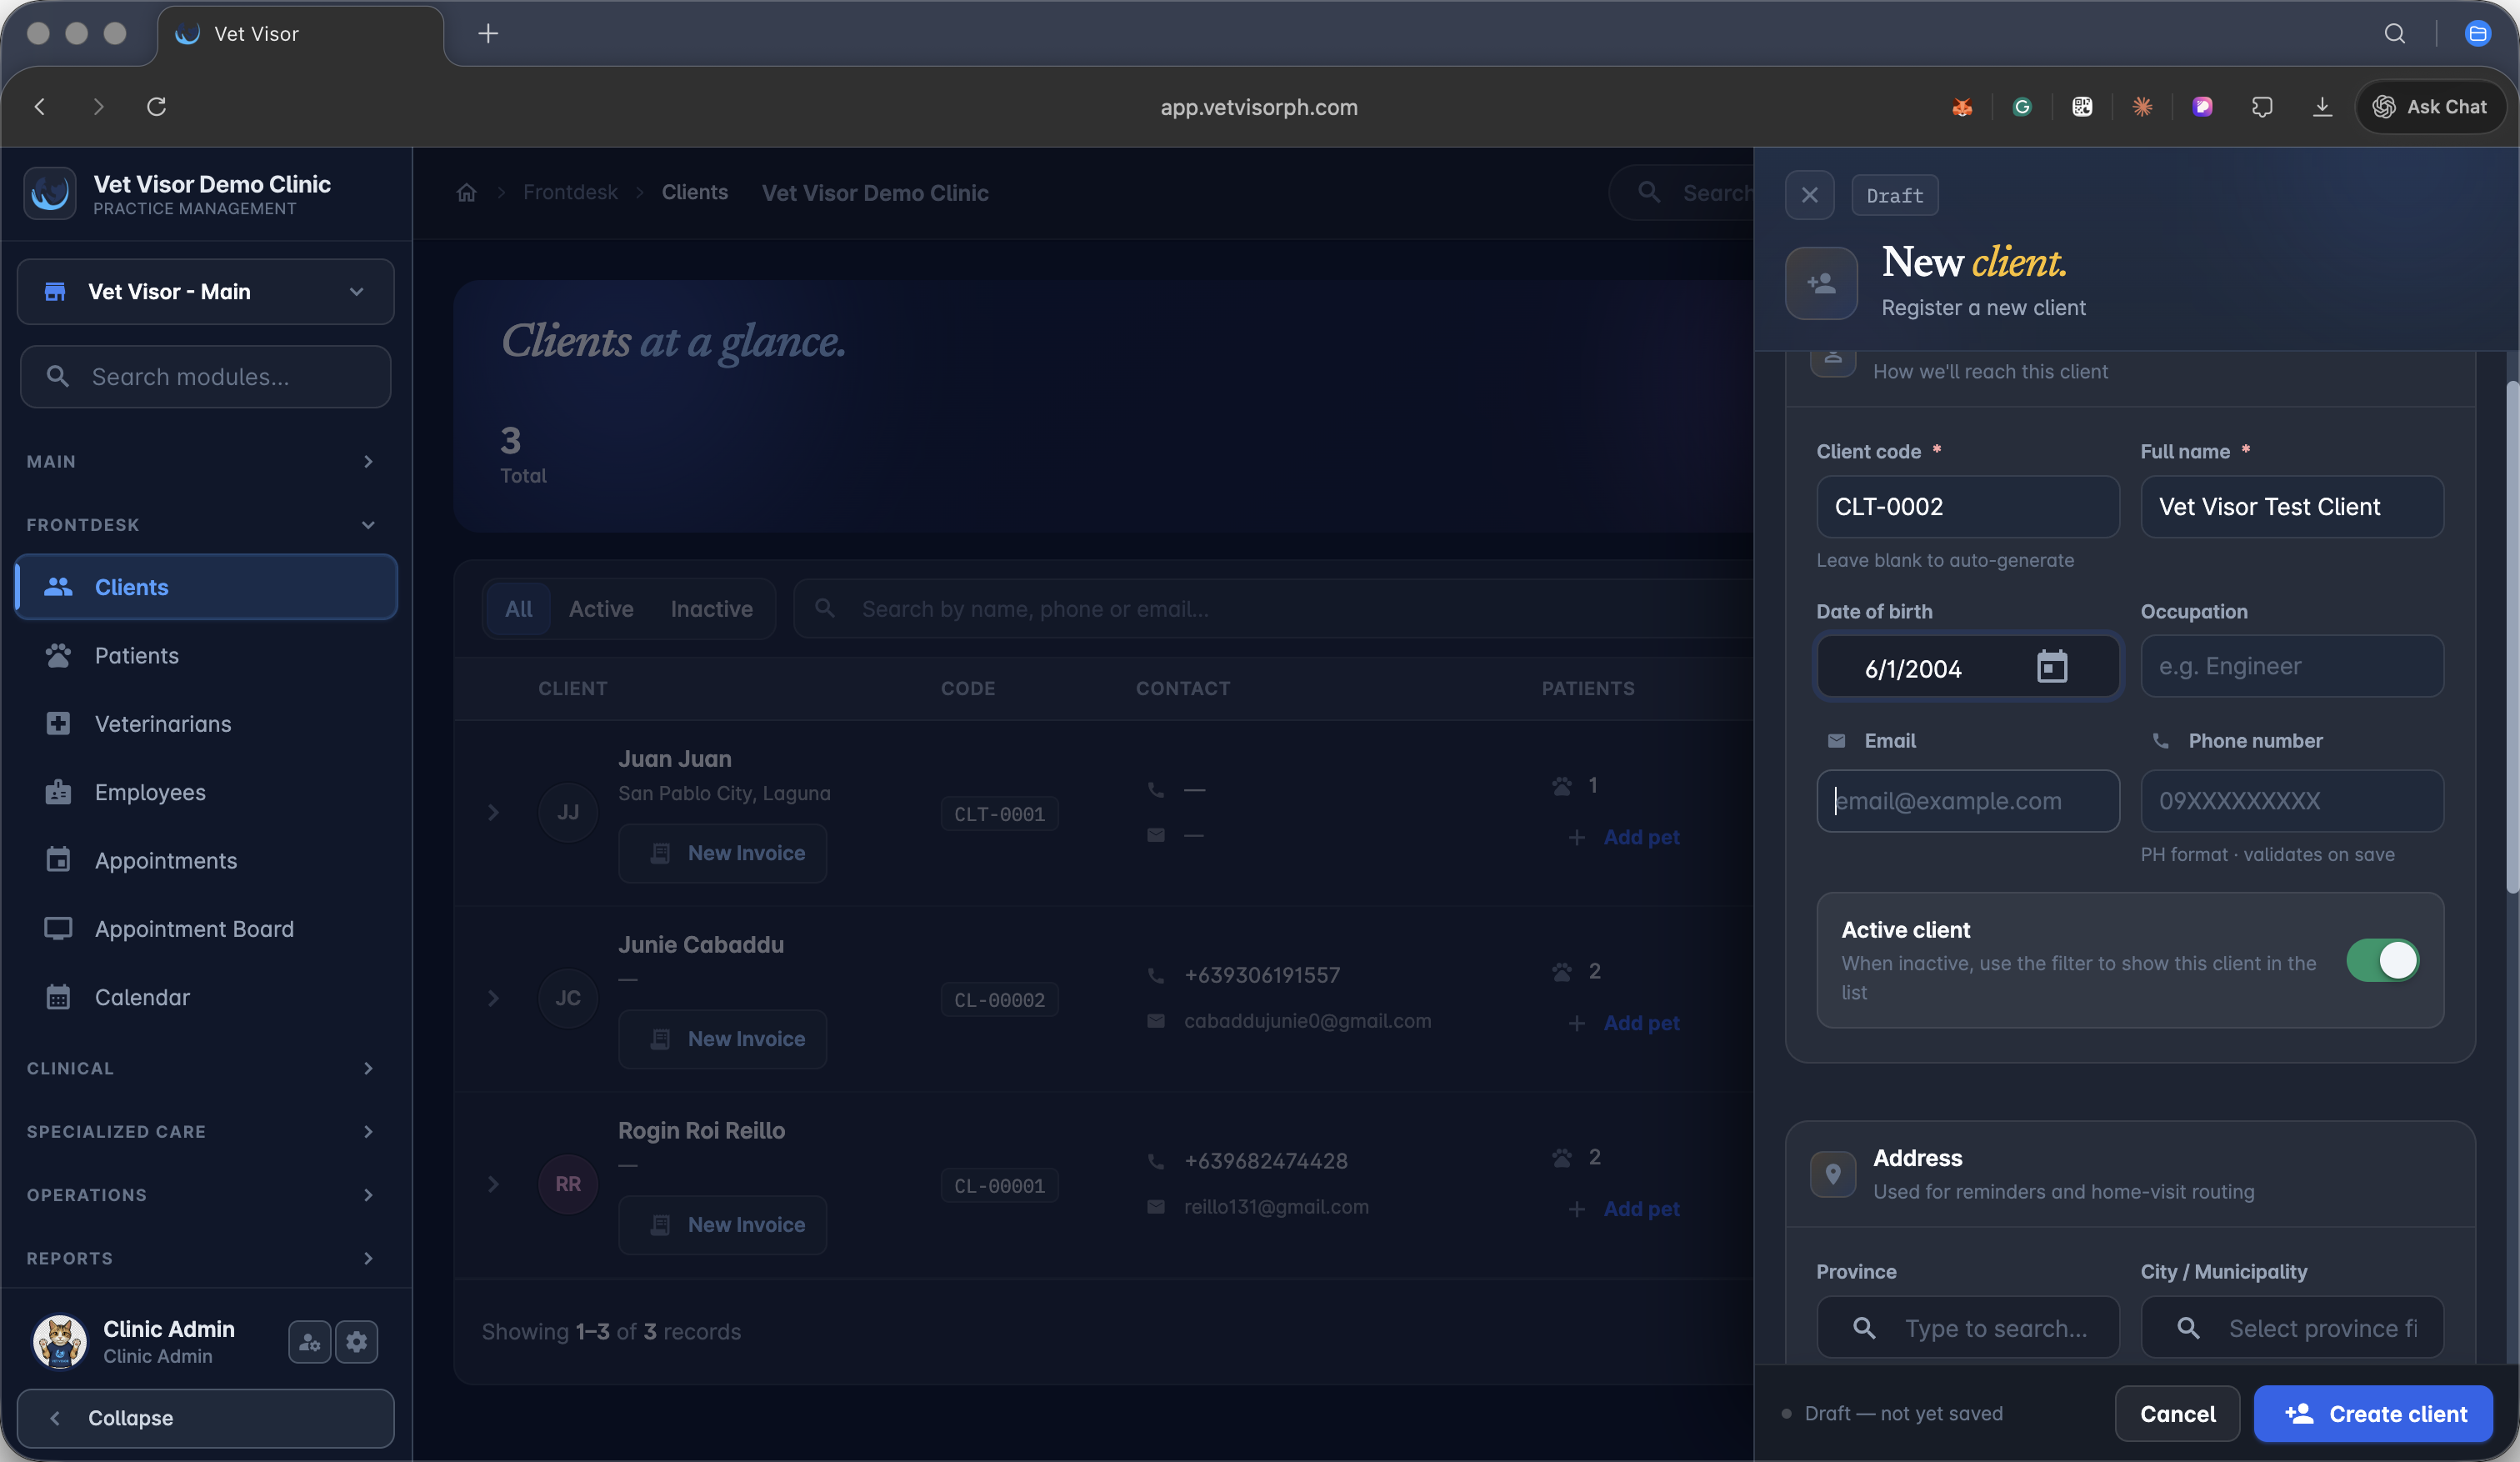2520x1462 pixels.
Task: Focus the Occupation input field
Action: 2292,666
